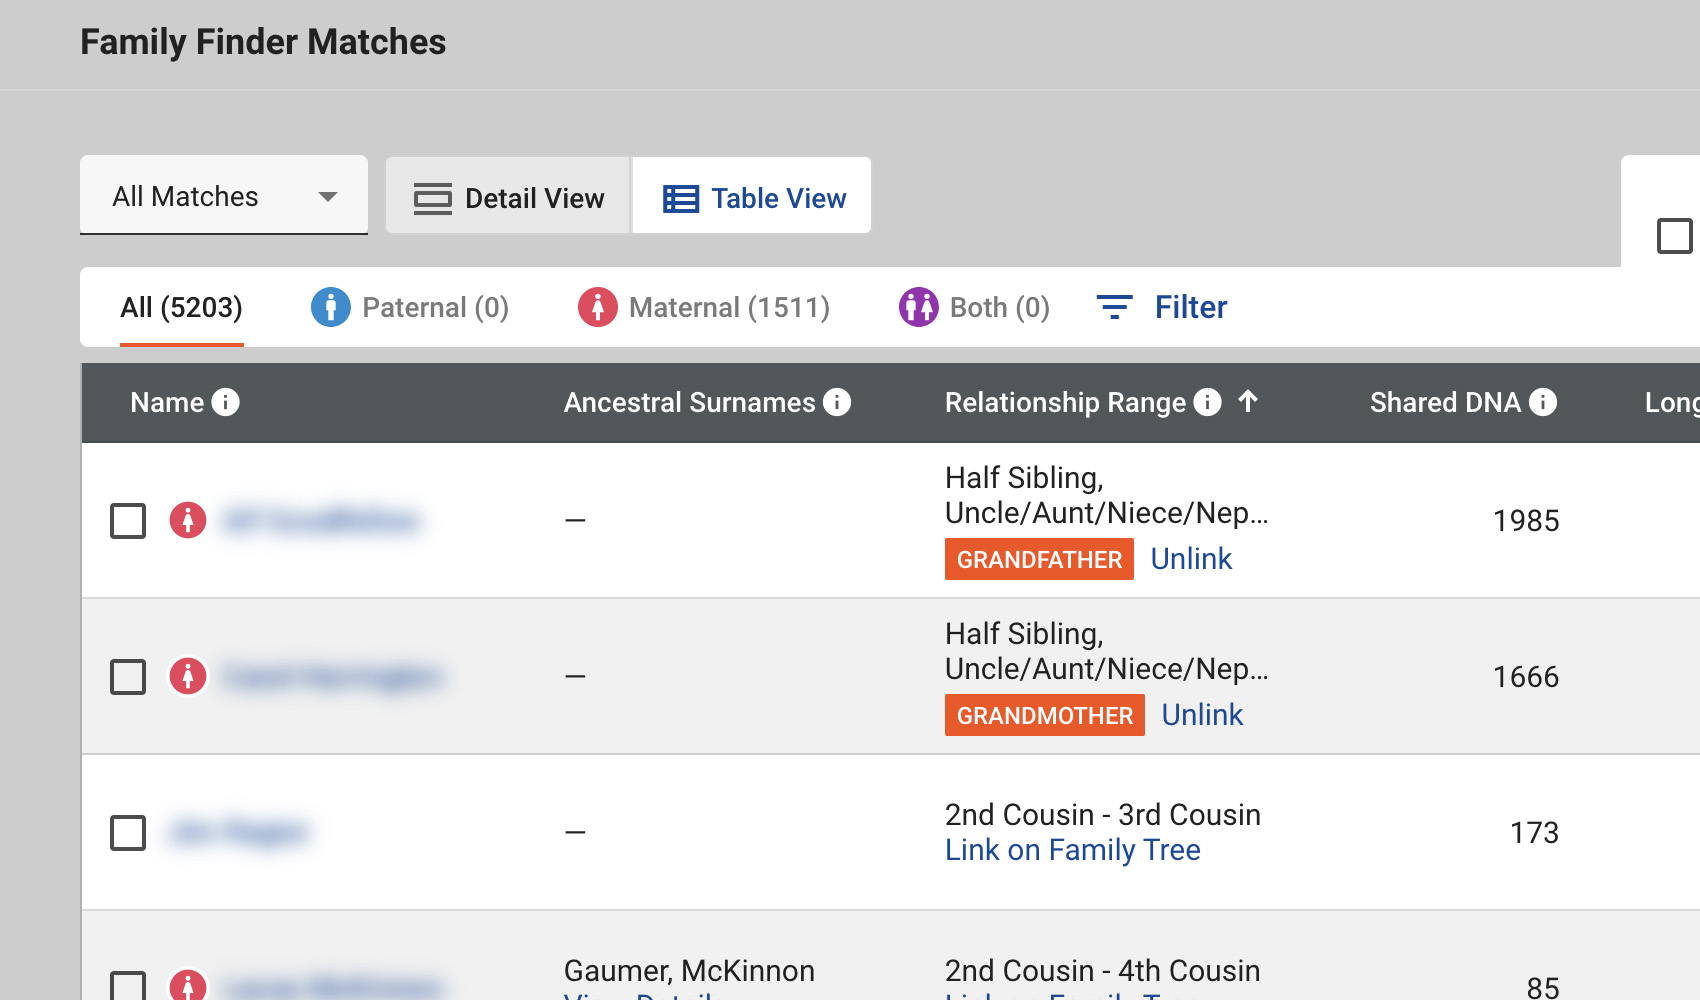Check the Grandfather match row checkbox
This screenshot has width=1700, height=1000.
coord(128,521)
